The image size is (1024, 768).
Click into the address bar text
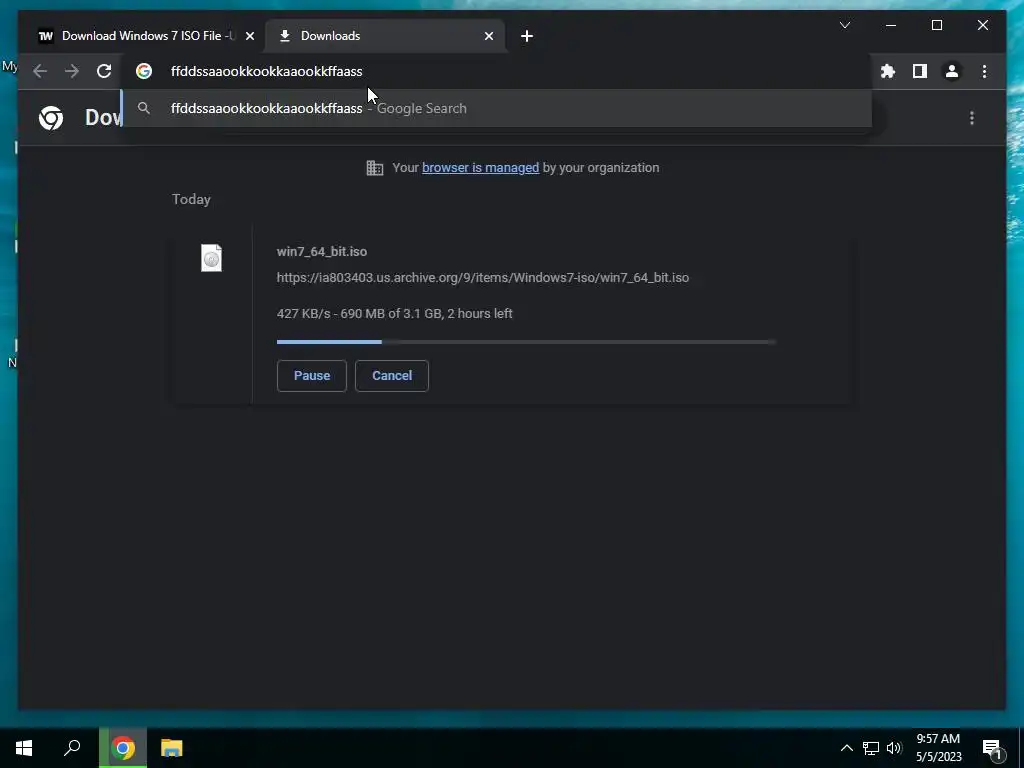tap(266, 71)
